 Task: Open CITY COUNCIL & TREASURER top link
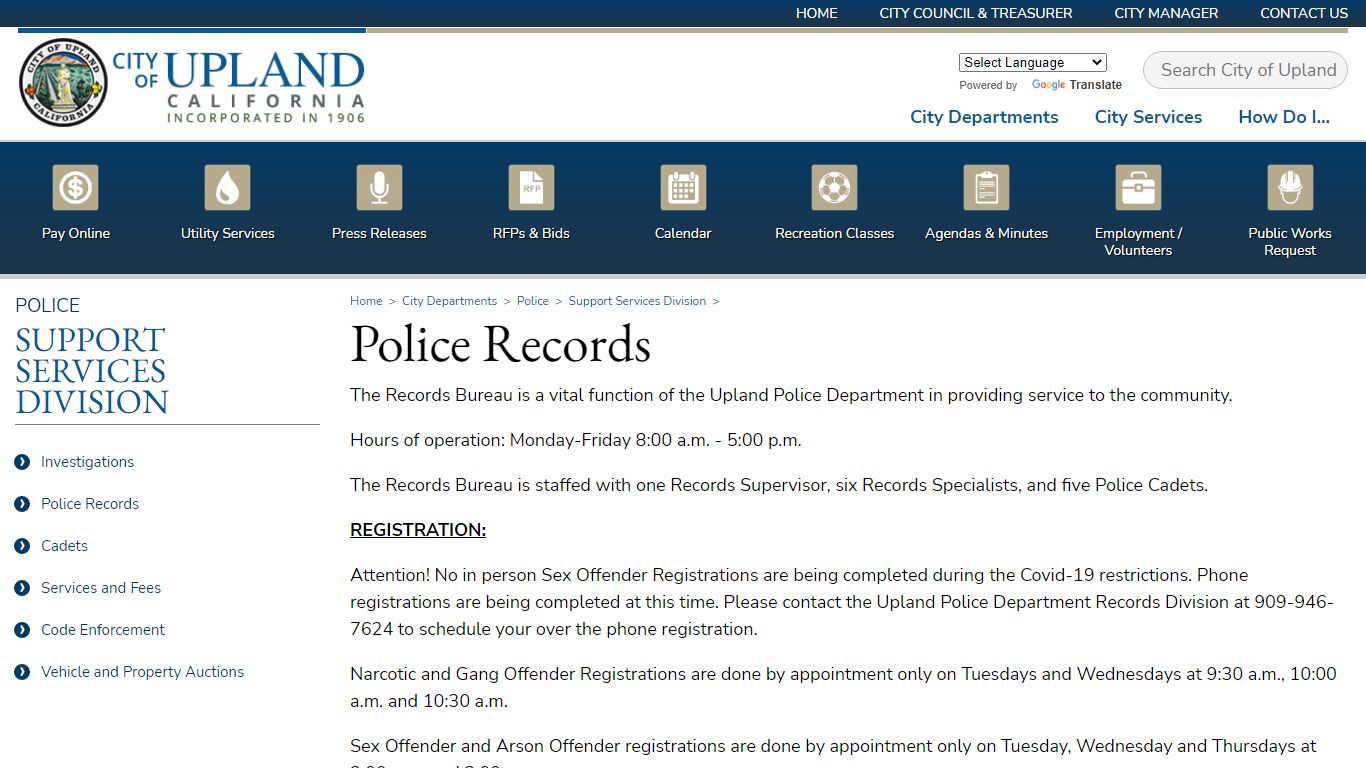tap(976, 13)
